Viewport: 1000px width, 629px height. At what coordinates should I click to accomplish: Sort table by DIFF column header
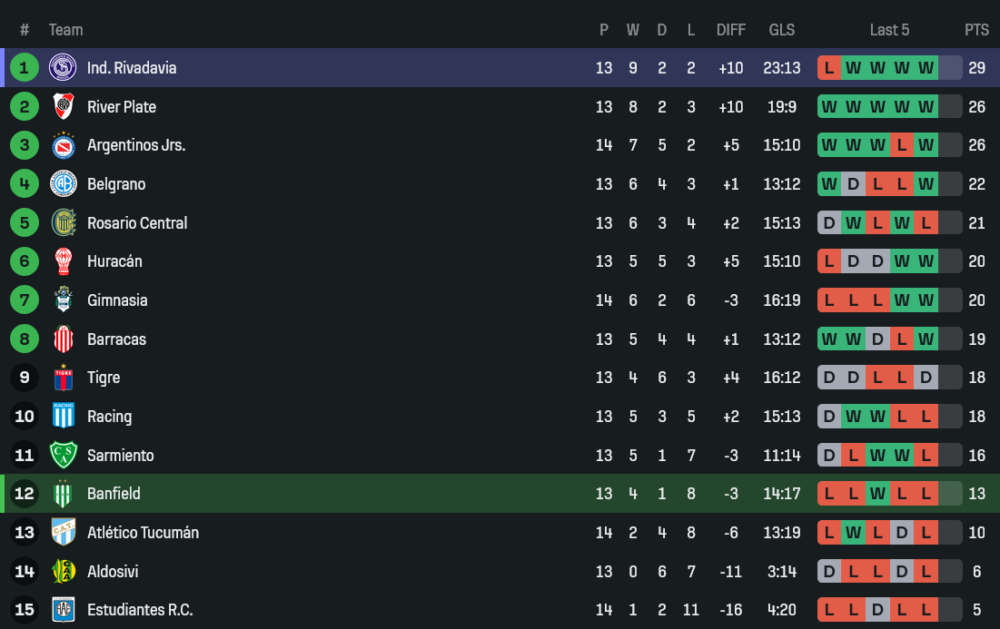[x=731, y=30]
